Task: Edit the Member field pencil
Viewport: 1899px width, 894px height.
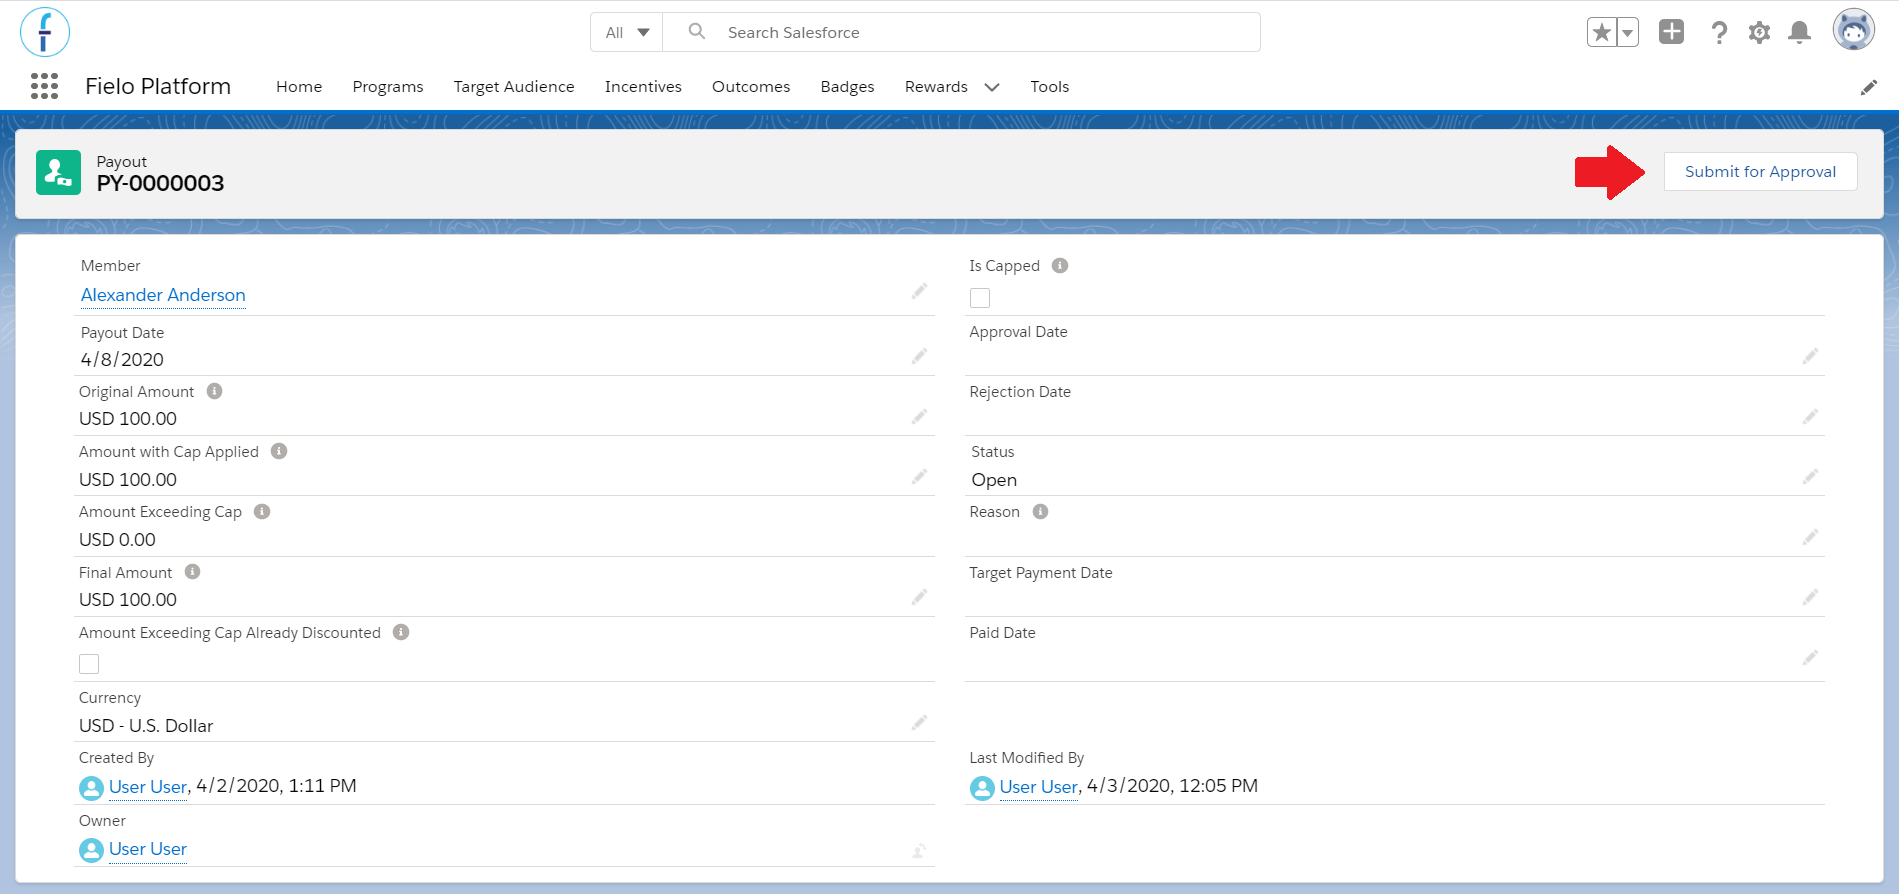Action: point(919,291)
